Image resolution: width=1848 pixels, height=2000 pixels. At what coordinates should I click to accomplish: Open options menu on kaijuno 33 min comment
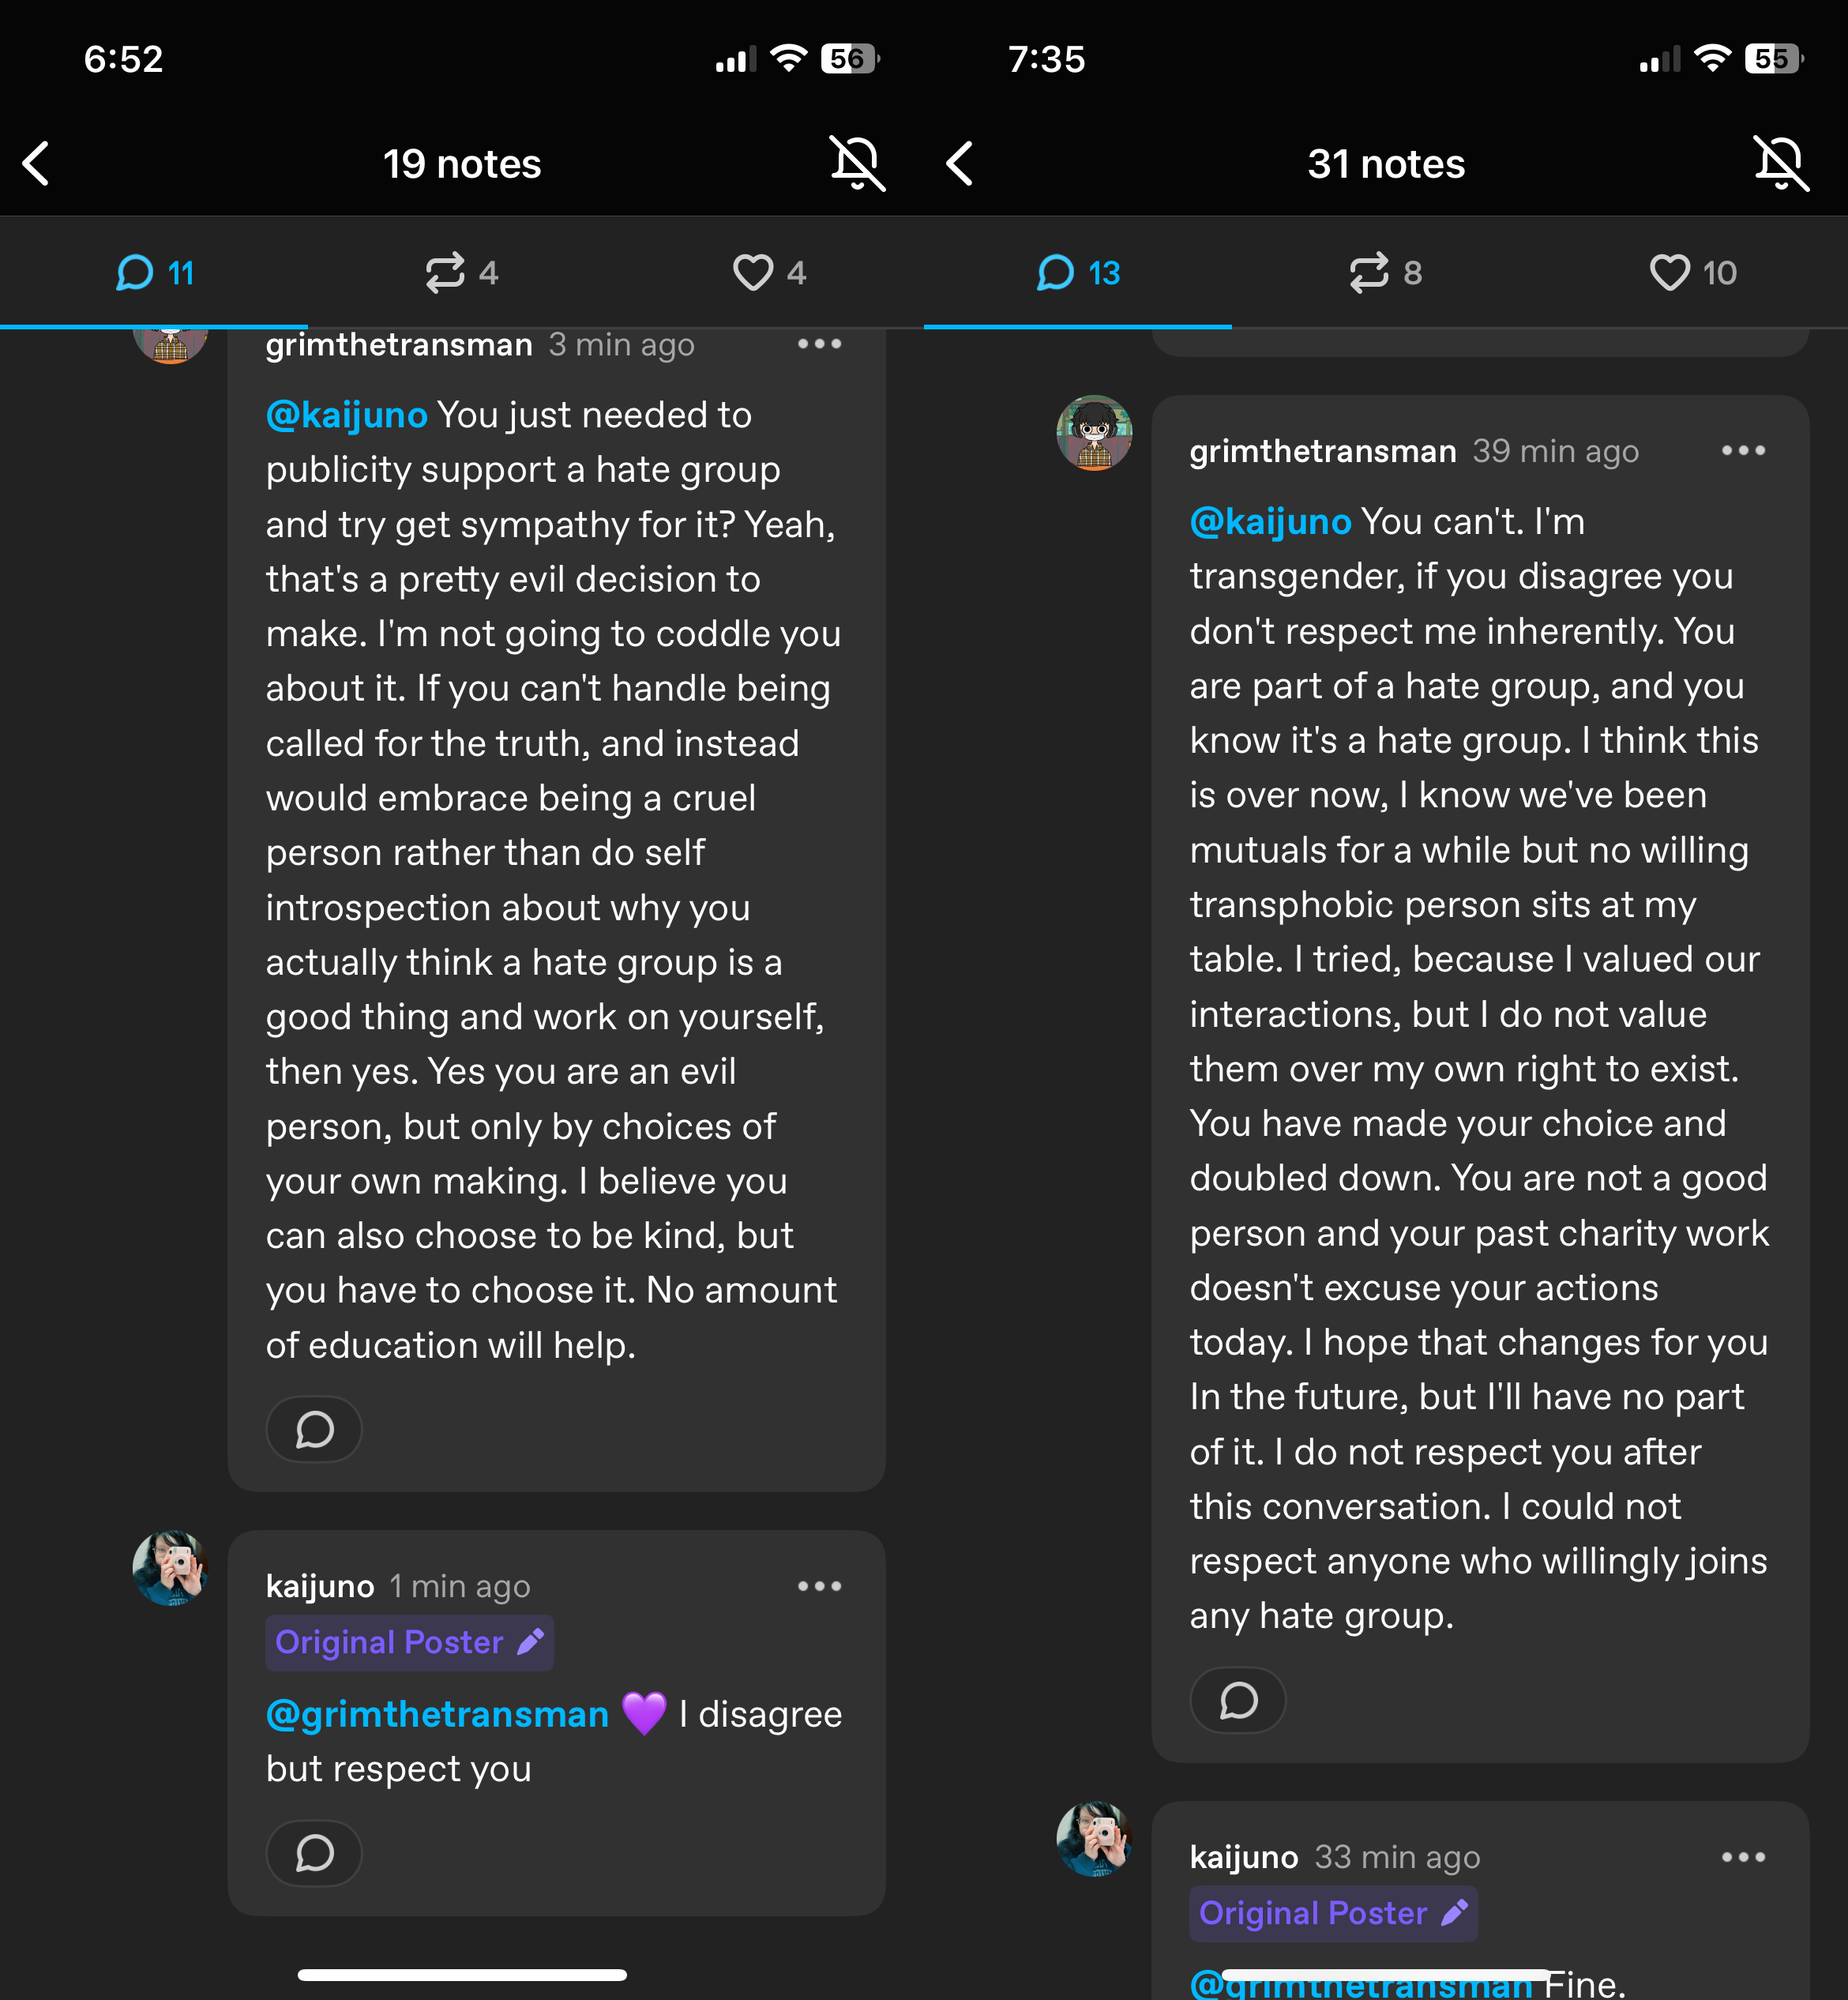coord(1743,1857)
